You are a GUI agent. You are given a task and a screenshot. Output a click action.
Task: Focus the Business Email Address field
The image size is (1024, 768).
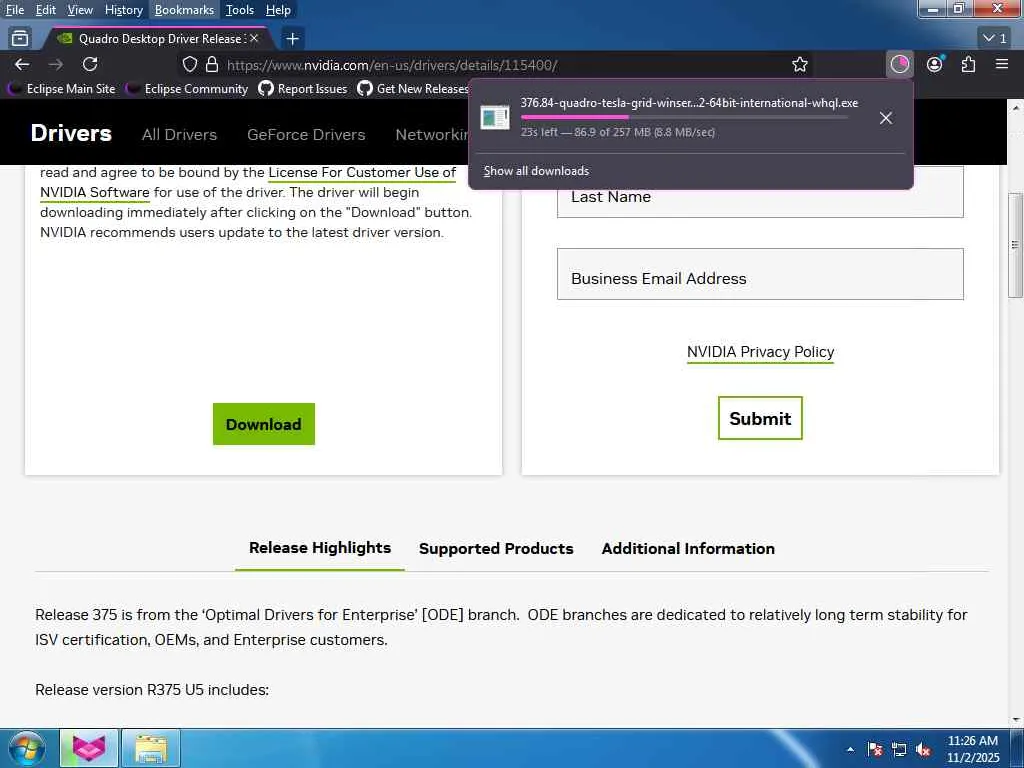(760, 274)
